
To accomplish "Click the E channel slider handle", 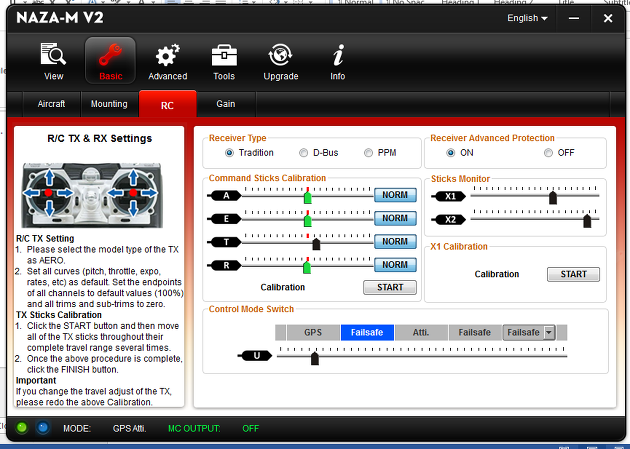I will tap(308, 220).
